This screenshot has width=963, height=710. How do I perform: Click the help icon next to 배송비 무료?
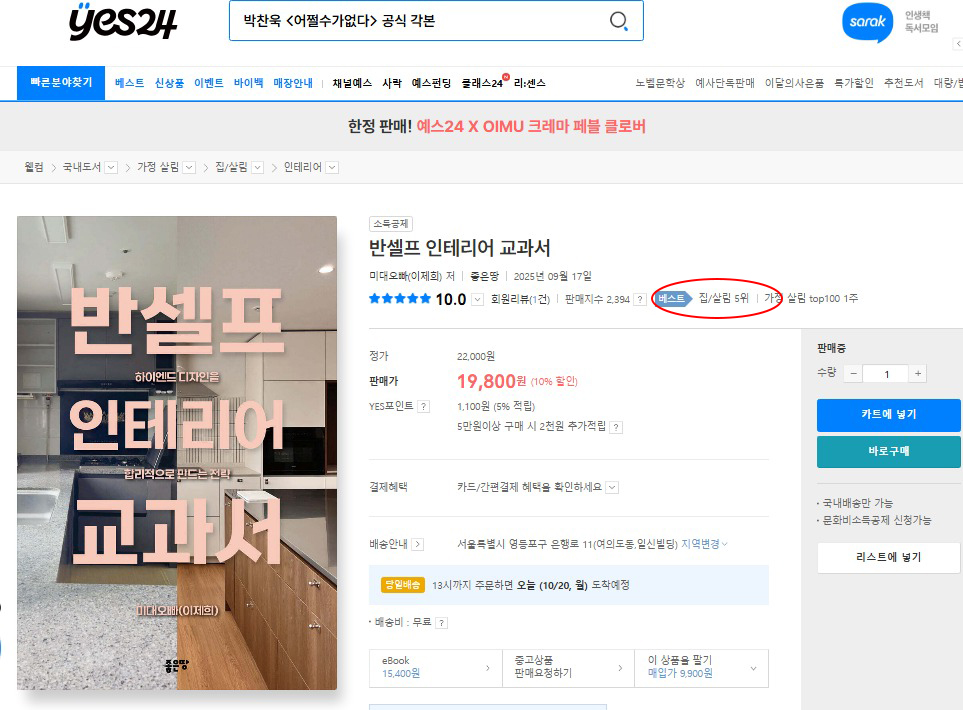pyautogui.click(x=441, y=622)
